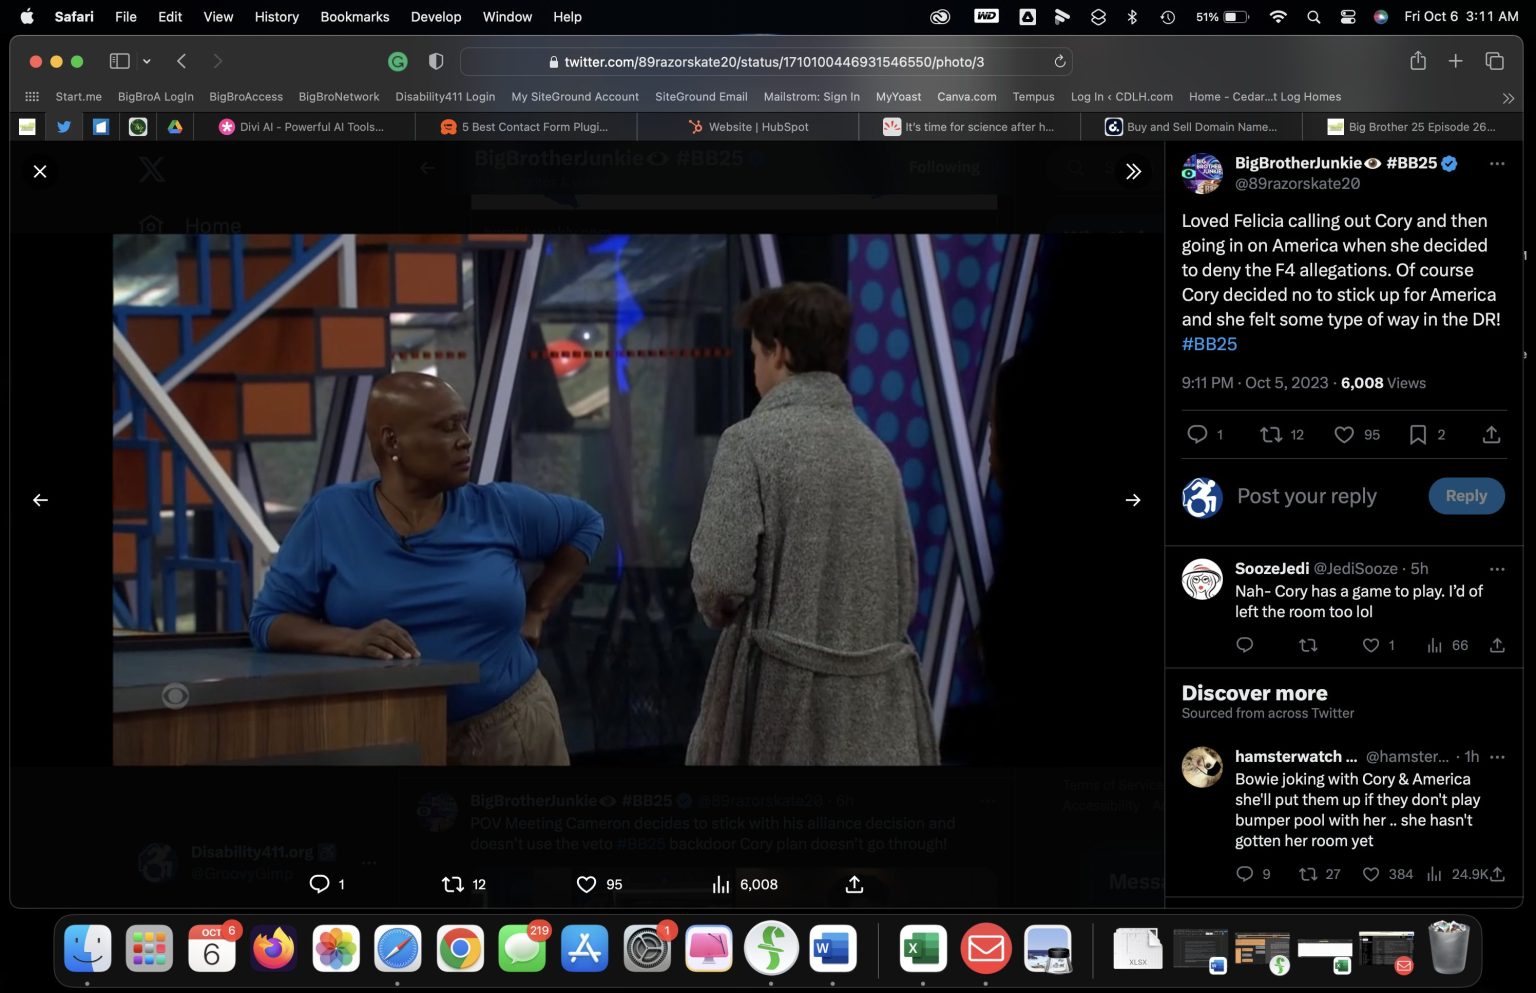Image resolution: width=1536 pixels, height=993 pixels.
Task: Retweet using the icon below the photo
Action: tap(453, 884)
